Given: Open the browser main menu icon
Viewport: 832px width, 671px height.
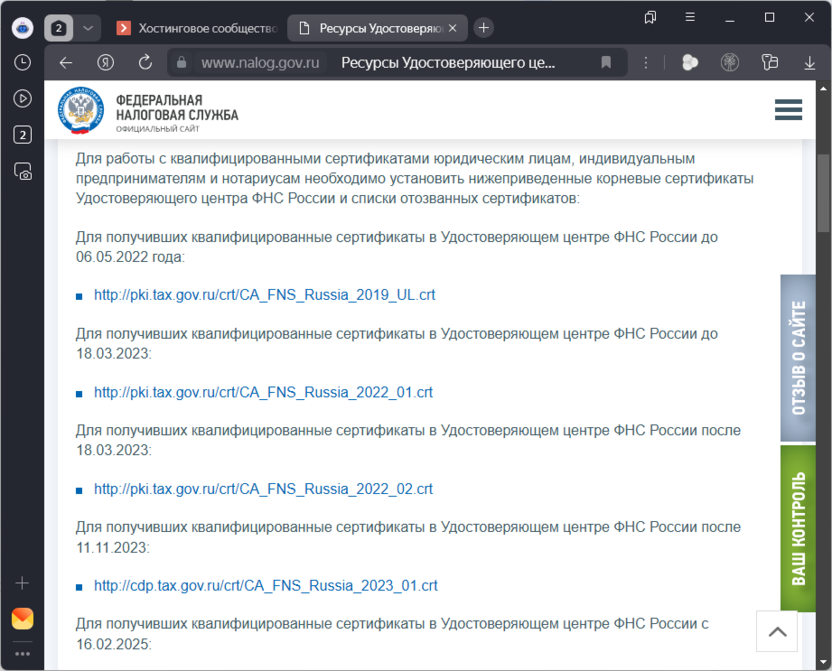Looking at the screenshot, I should click(690, 18).
